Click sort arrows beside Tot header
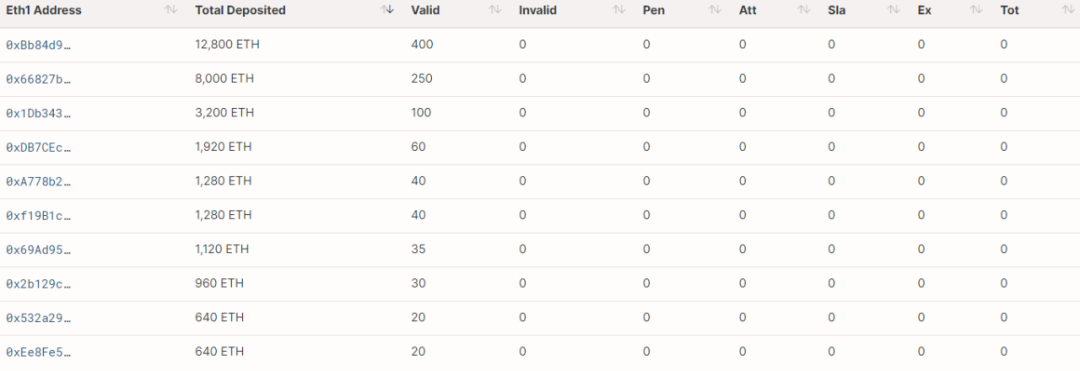The width and height of the screenshot is (1080, 371). 1068,10
